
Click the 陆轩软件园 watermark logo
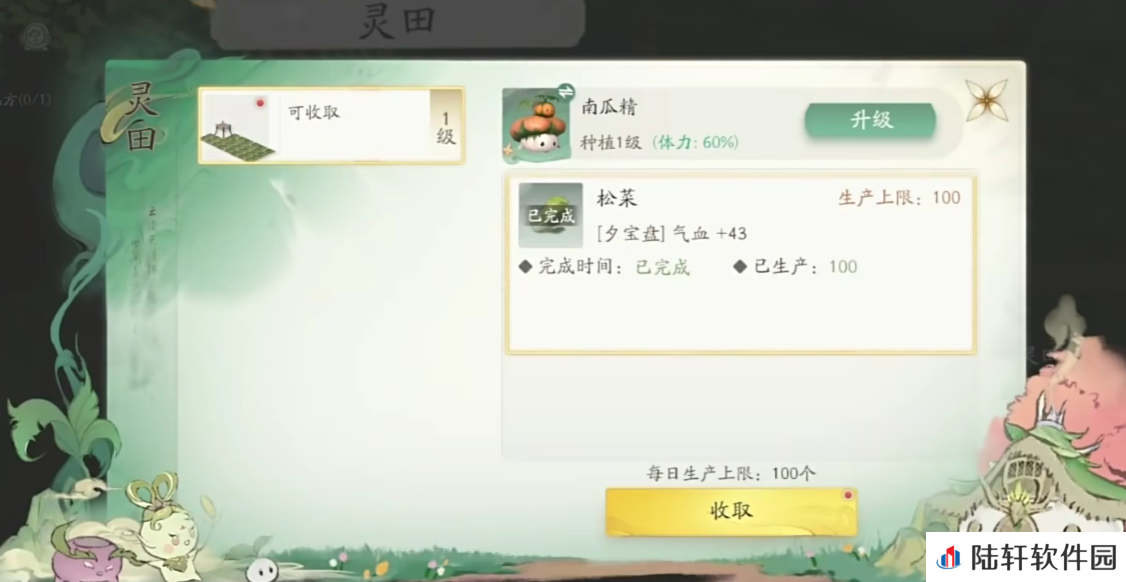pos(1026,558)
